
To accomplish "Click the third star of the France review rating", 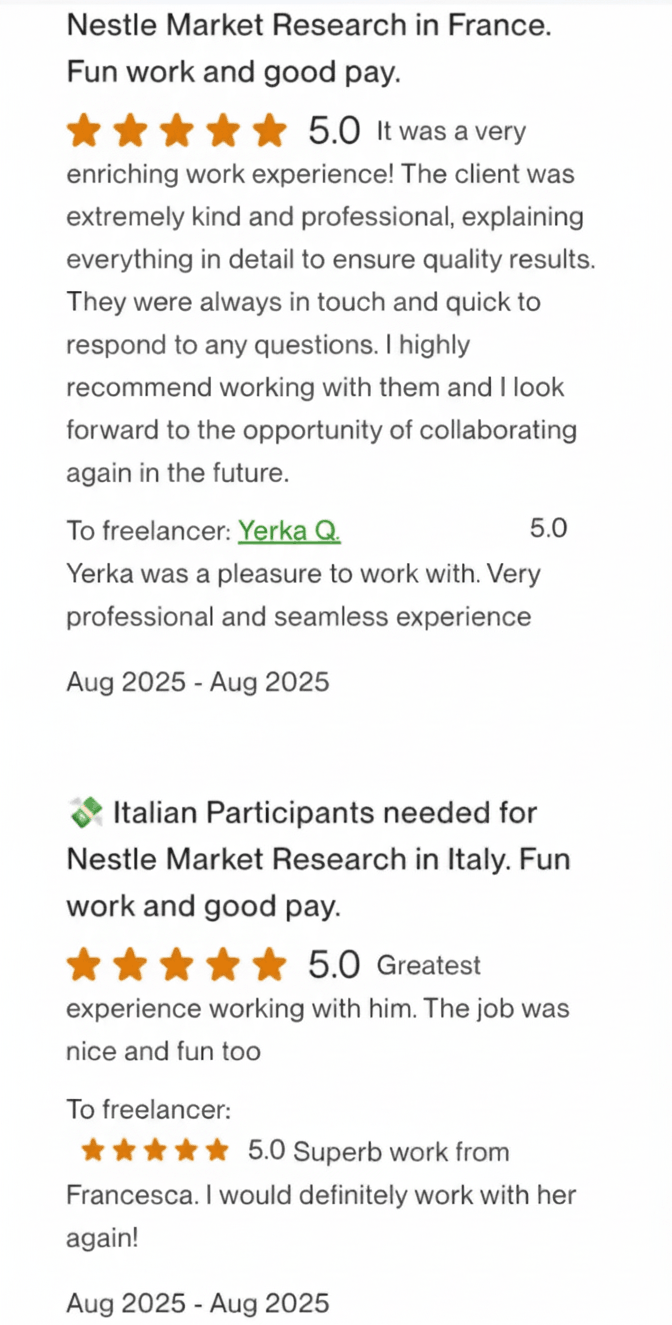I will point(176,131).
